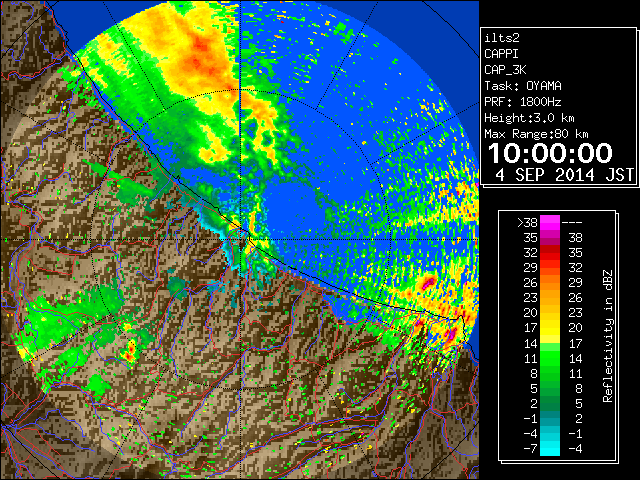640x480 pixels.
Task: Click the 'Reflectivity in dBZ' legend title
Action: coord(608,336)
